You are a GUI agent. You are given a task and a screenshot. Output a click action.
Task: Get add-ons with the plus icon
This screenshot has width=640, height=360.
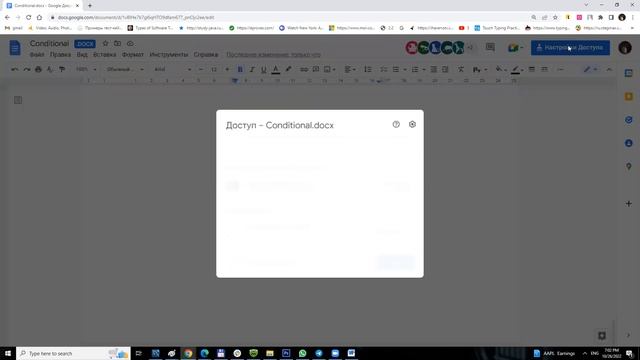tap(629, 203)
